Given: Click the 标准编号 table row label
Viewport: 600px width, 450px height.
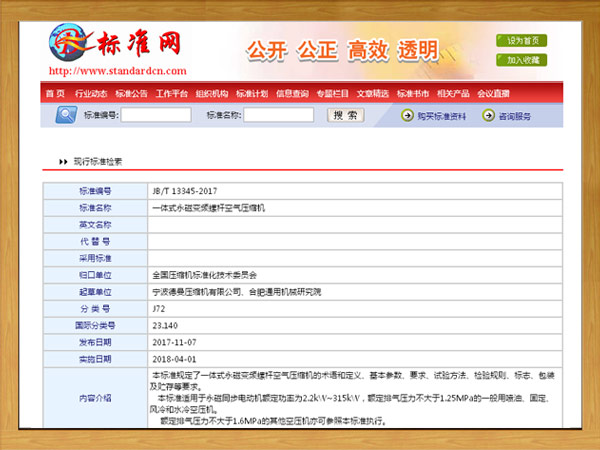Looking at the screenshot, I should 95,191.
